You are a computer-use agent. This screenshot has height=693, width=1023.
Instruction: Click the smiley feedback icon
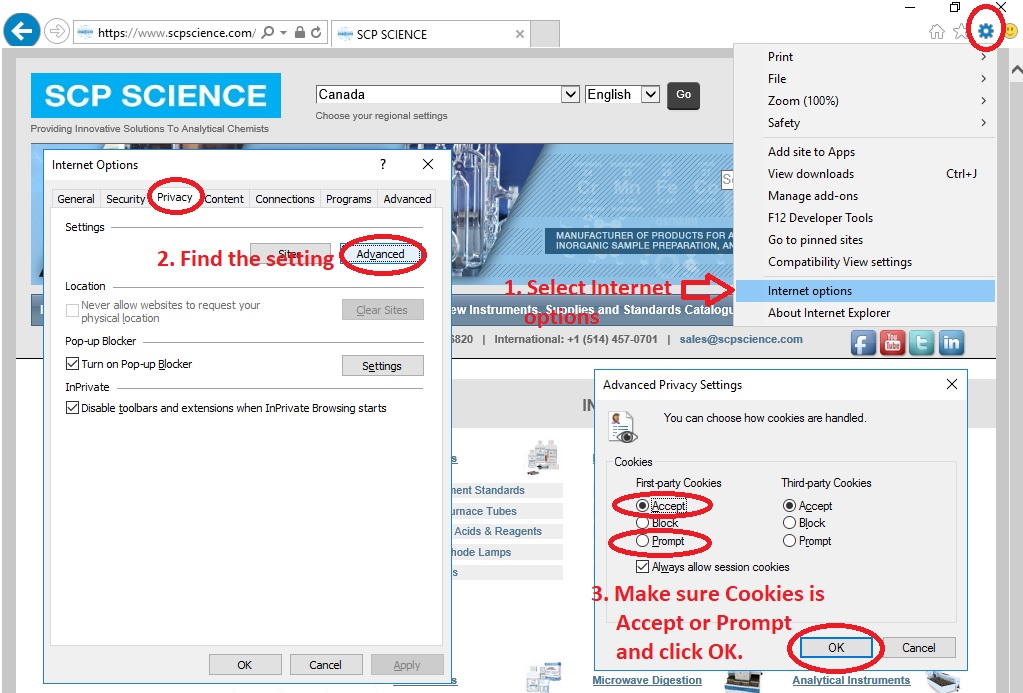(1011, 31)
